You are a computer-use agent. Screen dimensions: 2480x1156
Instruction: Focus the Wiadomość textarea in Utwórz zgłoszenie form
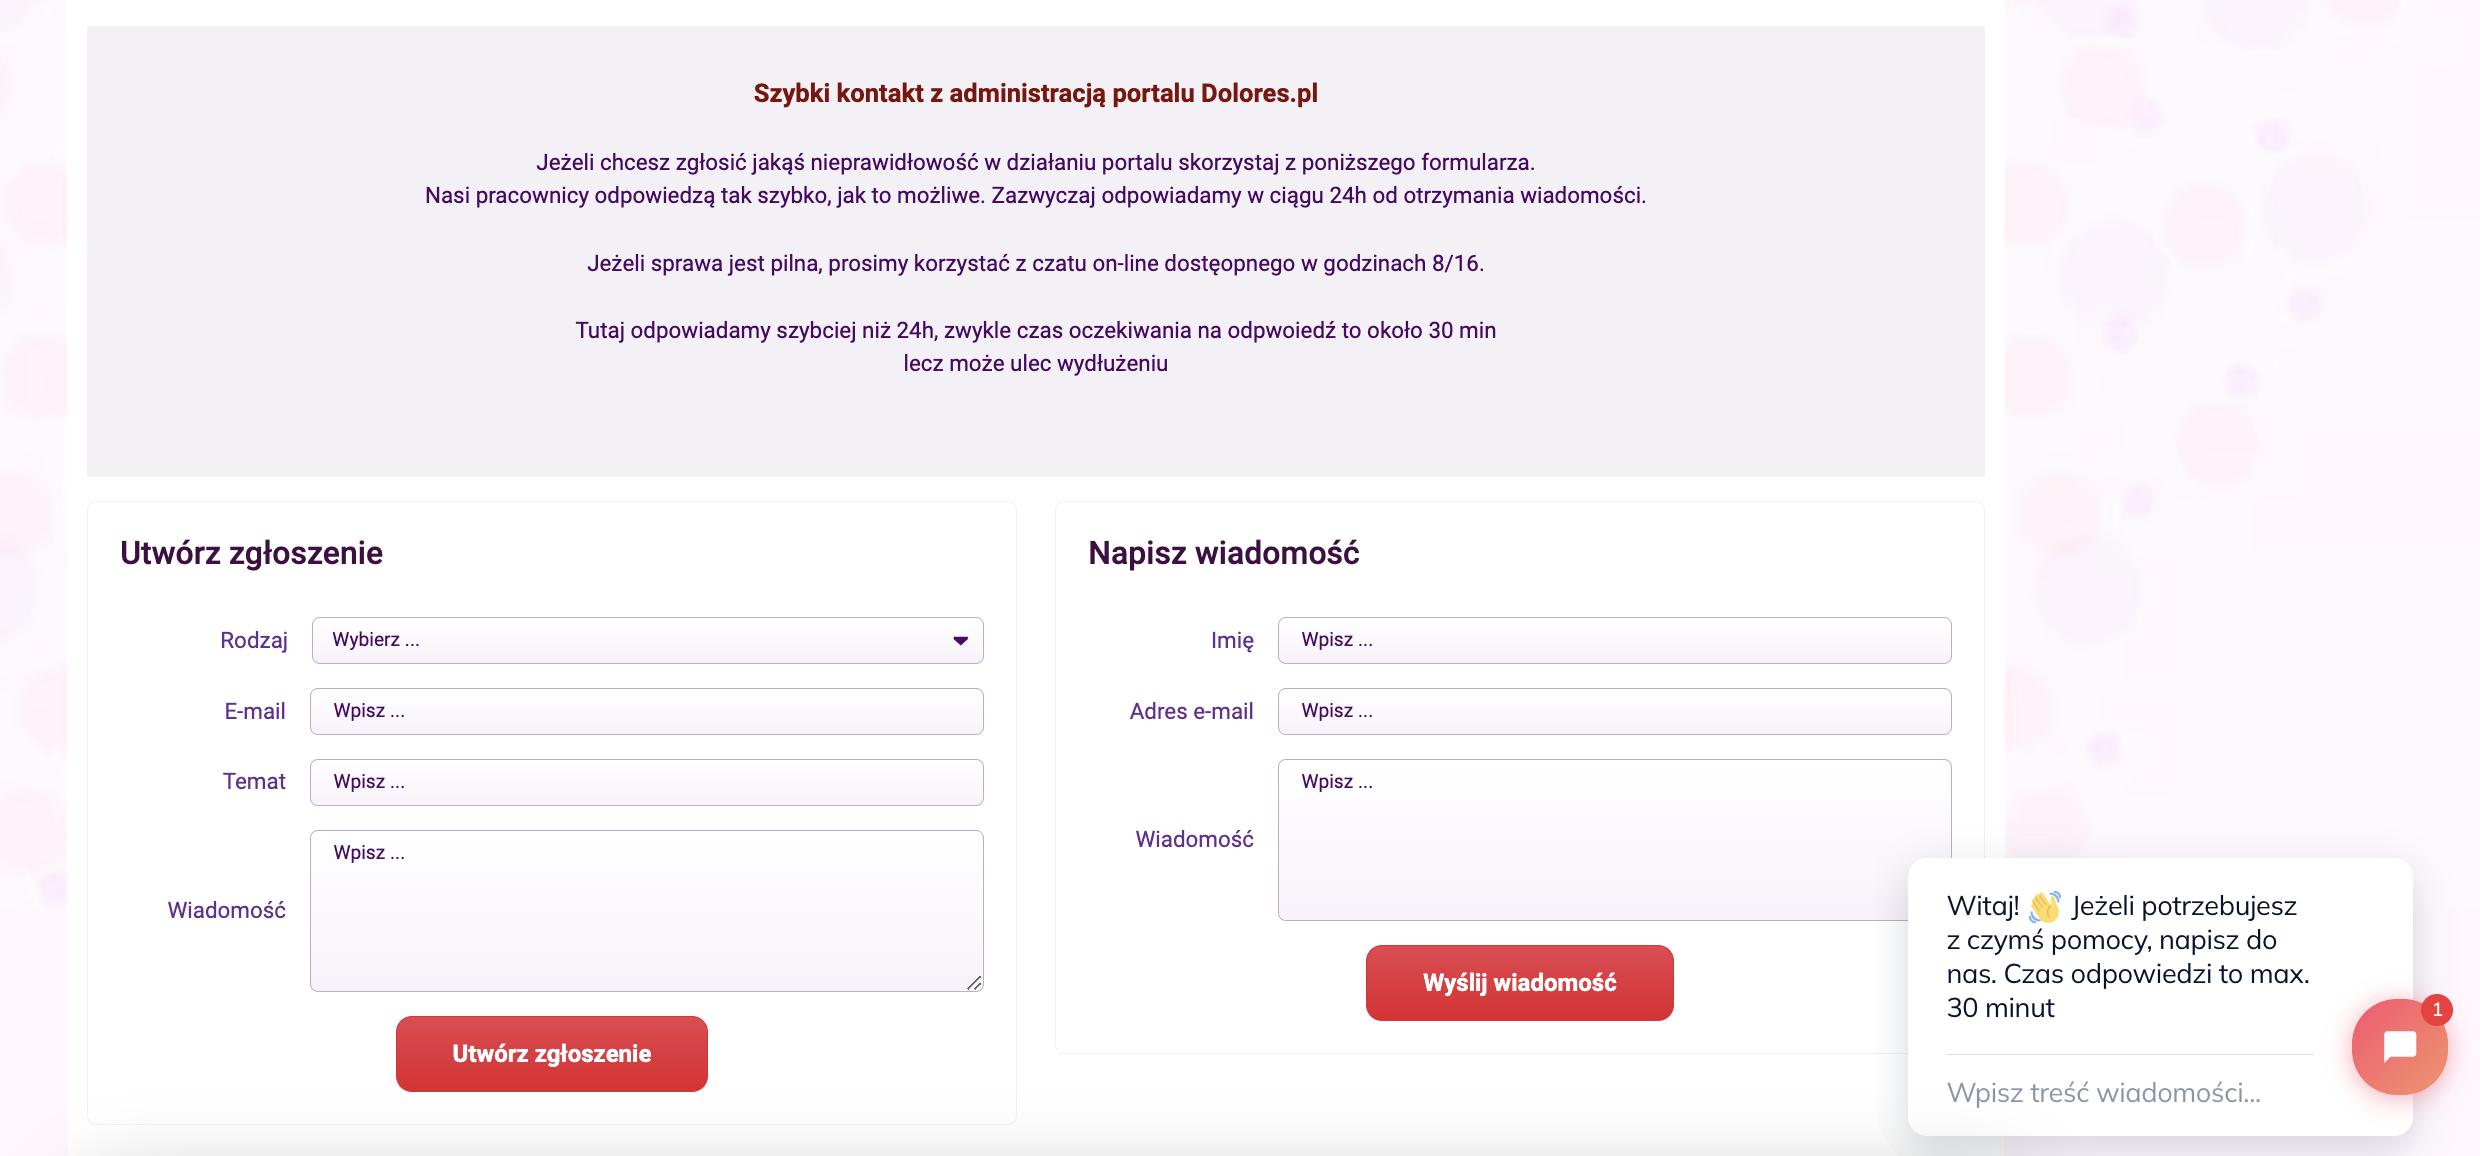coord(646,910)
